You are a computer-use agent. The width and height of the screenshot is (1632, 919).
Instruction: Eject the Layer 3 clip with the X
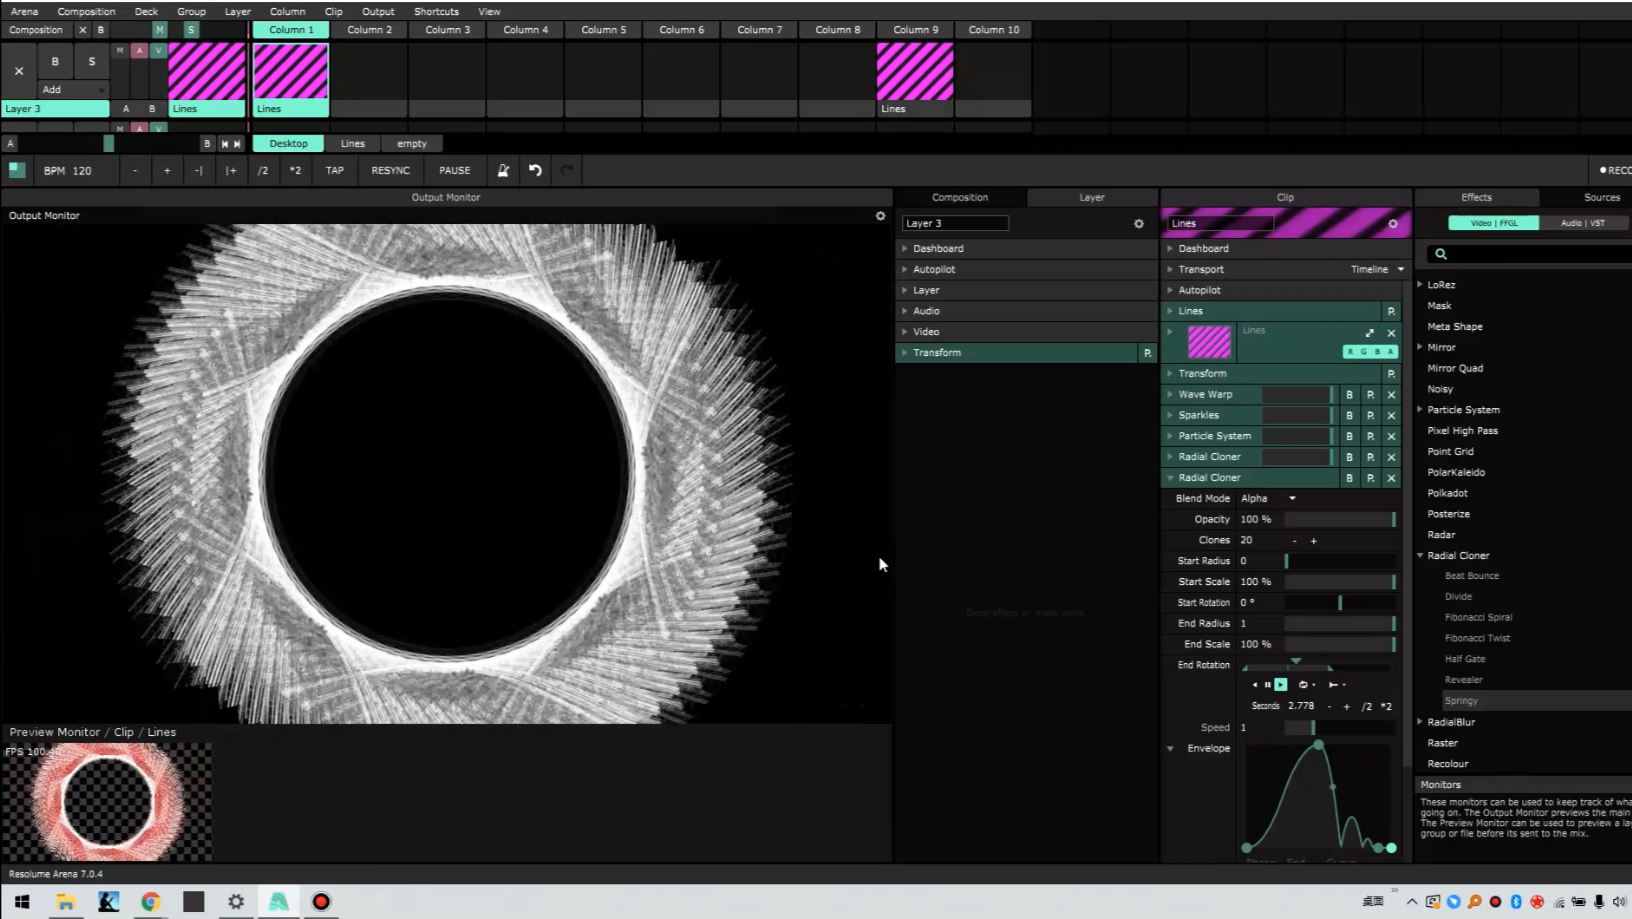click(19, 71)
